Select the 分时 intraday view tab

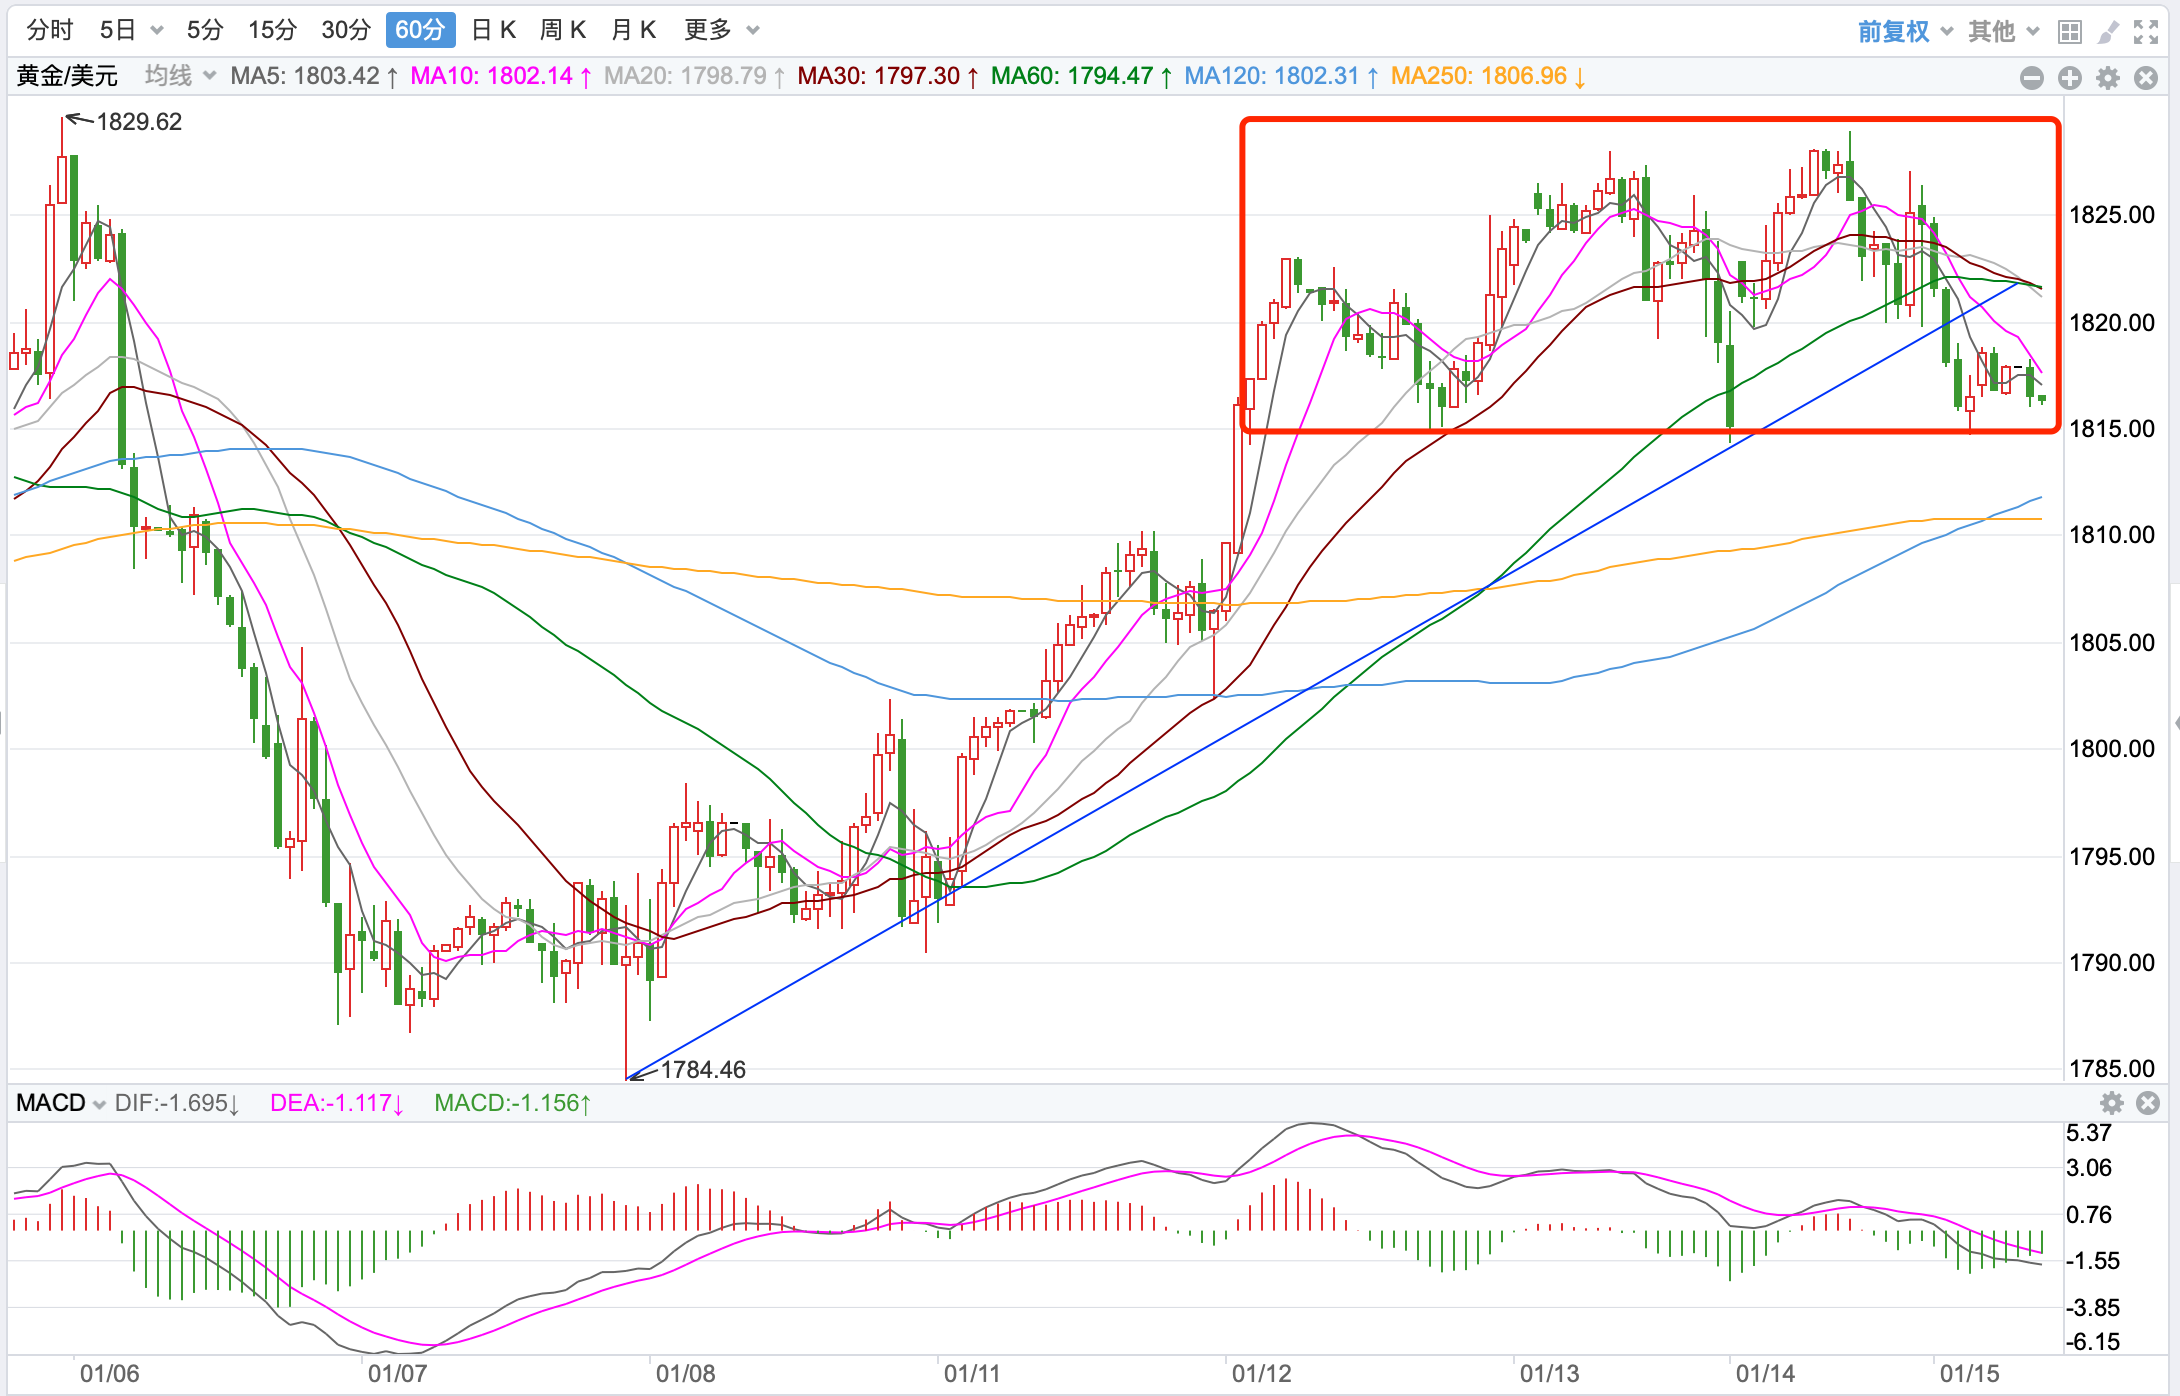click(x=49, y=30)
